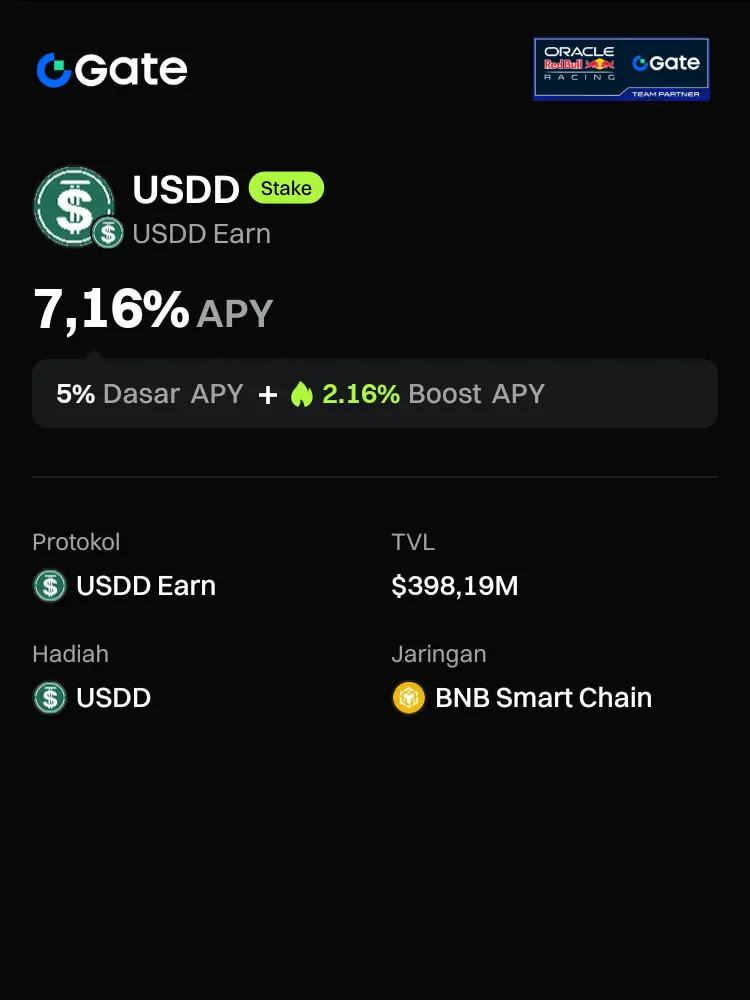Screen dimensions: 750x1000
Task: Click the 2.16% Boost APY text
Action: pyautogui.click(x=432, y=394)
